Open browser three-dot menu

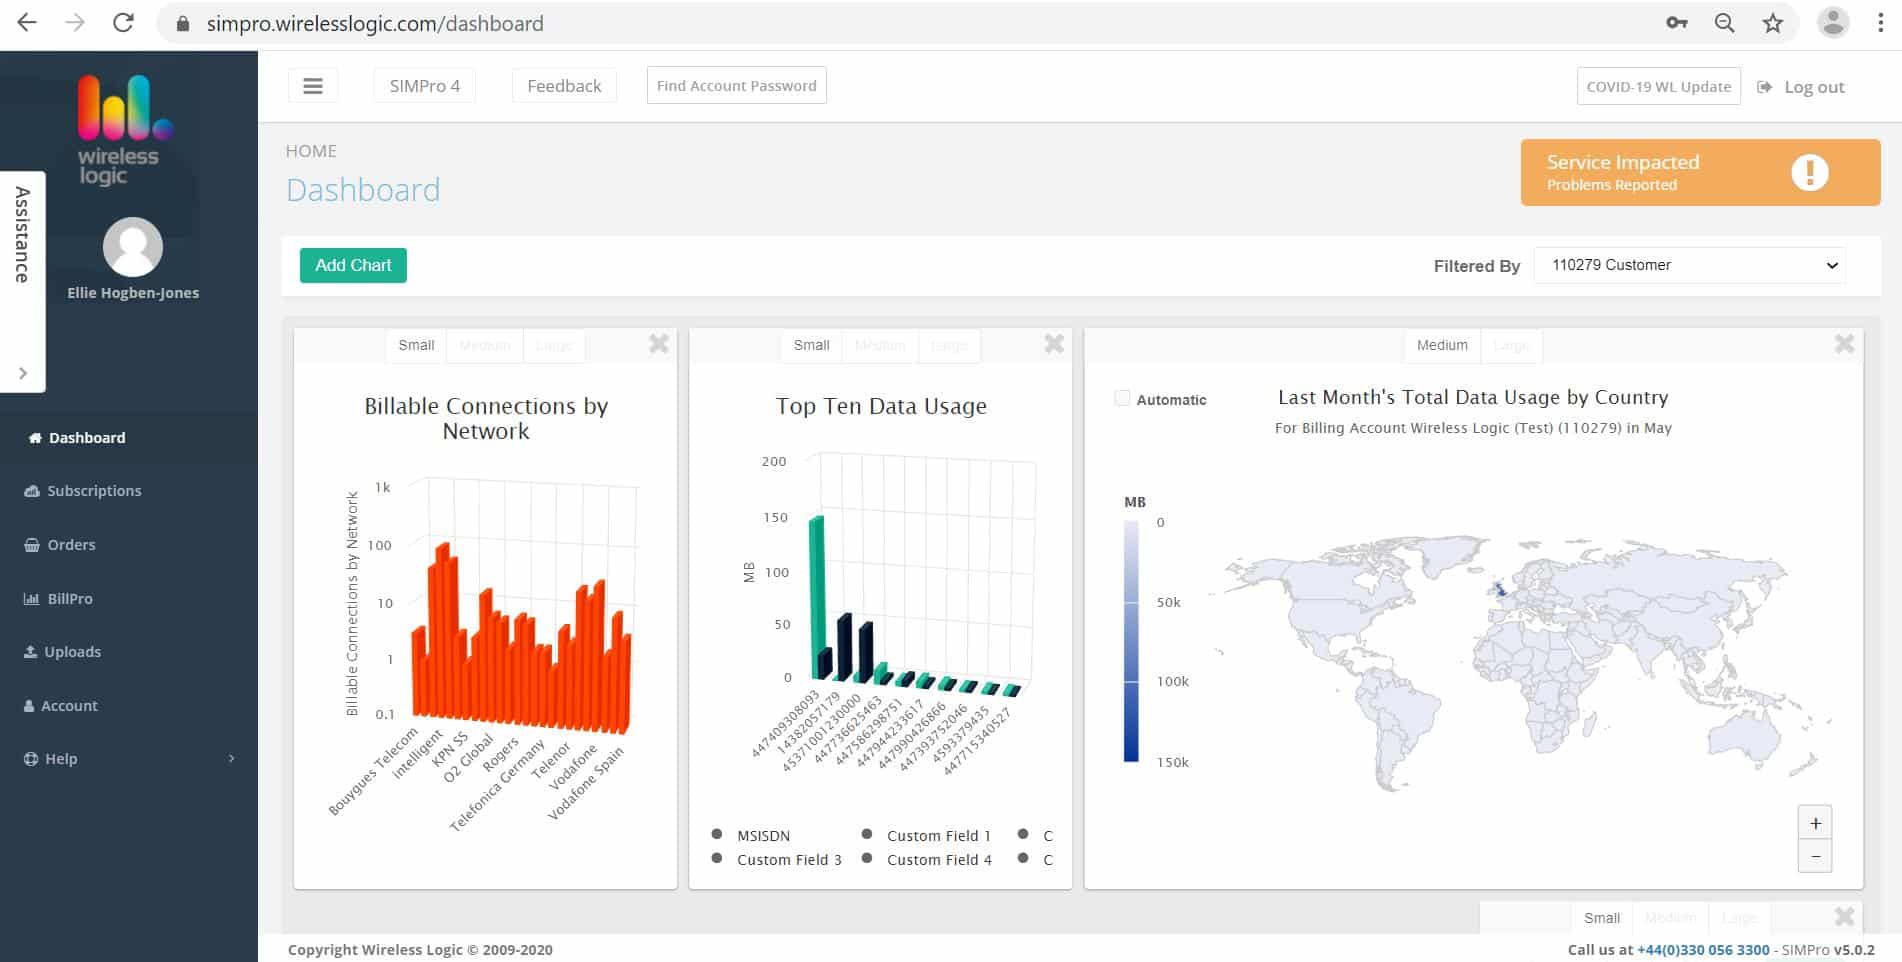tap(1880, 23)
